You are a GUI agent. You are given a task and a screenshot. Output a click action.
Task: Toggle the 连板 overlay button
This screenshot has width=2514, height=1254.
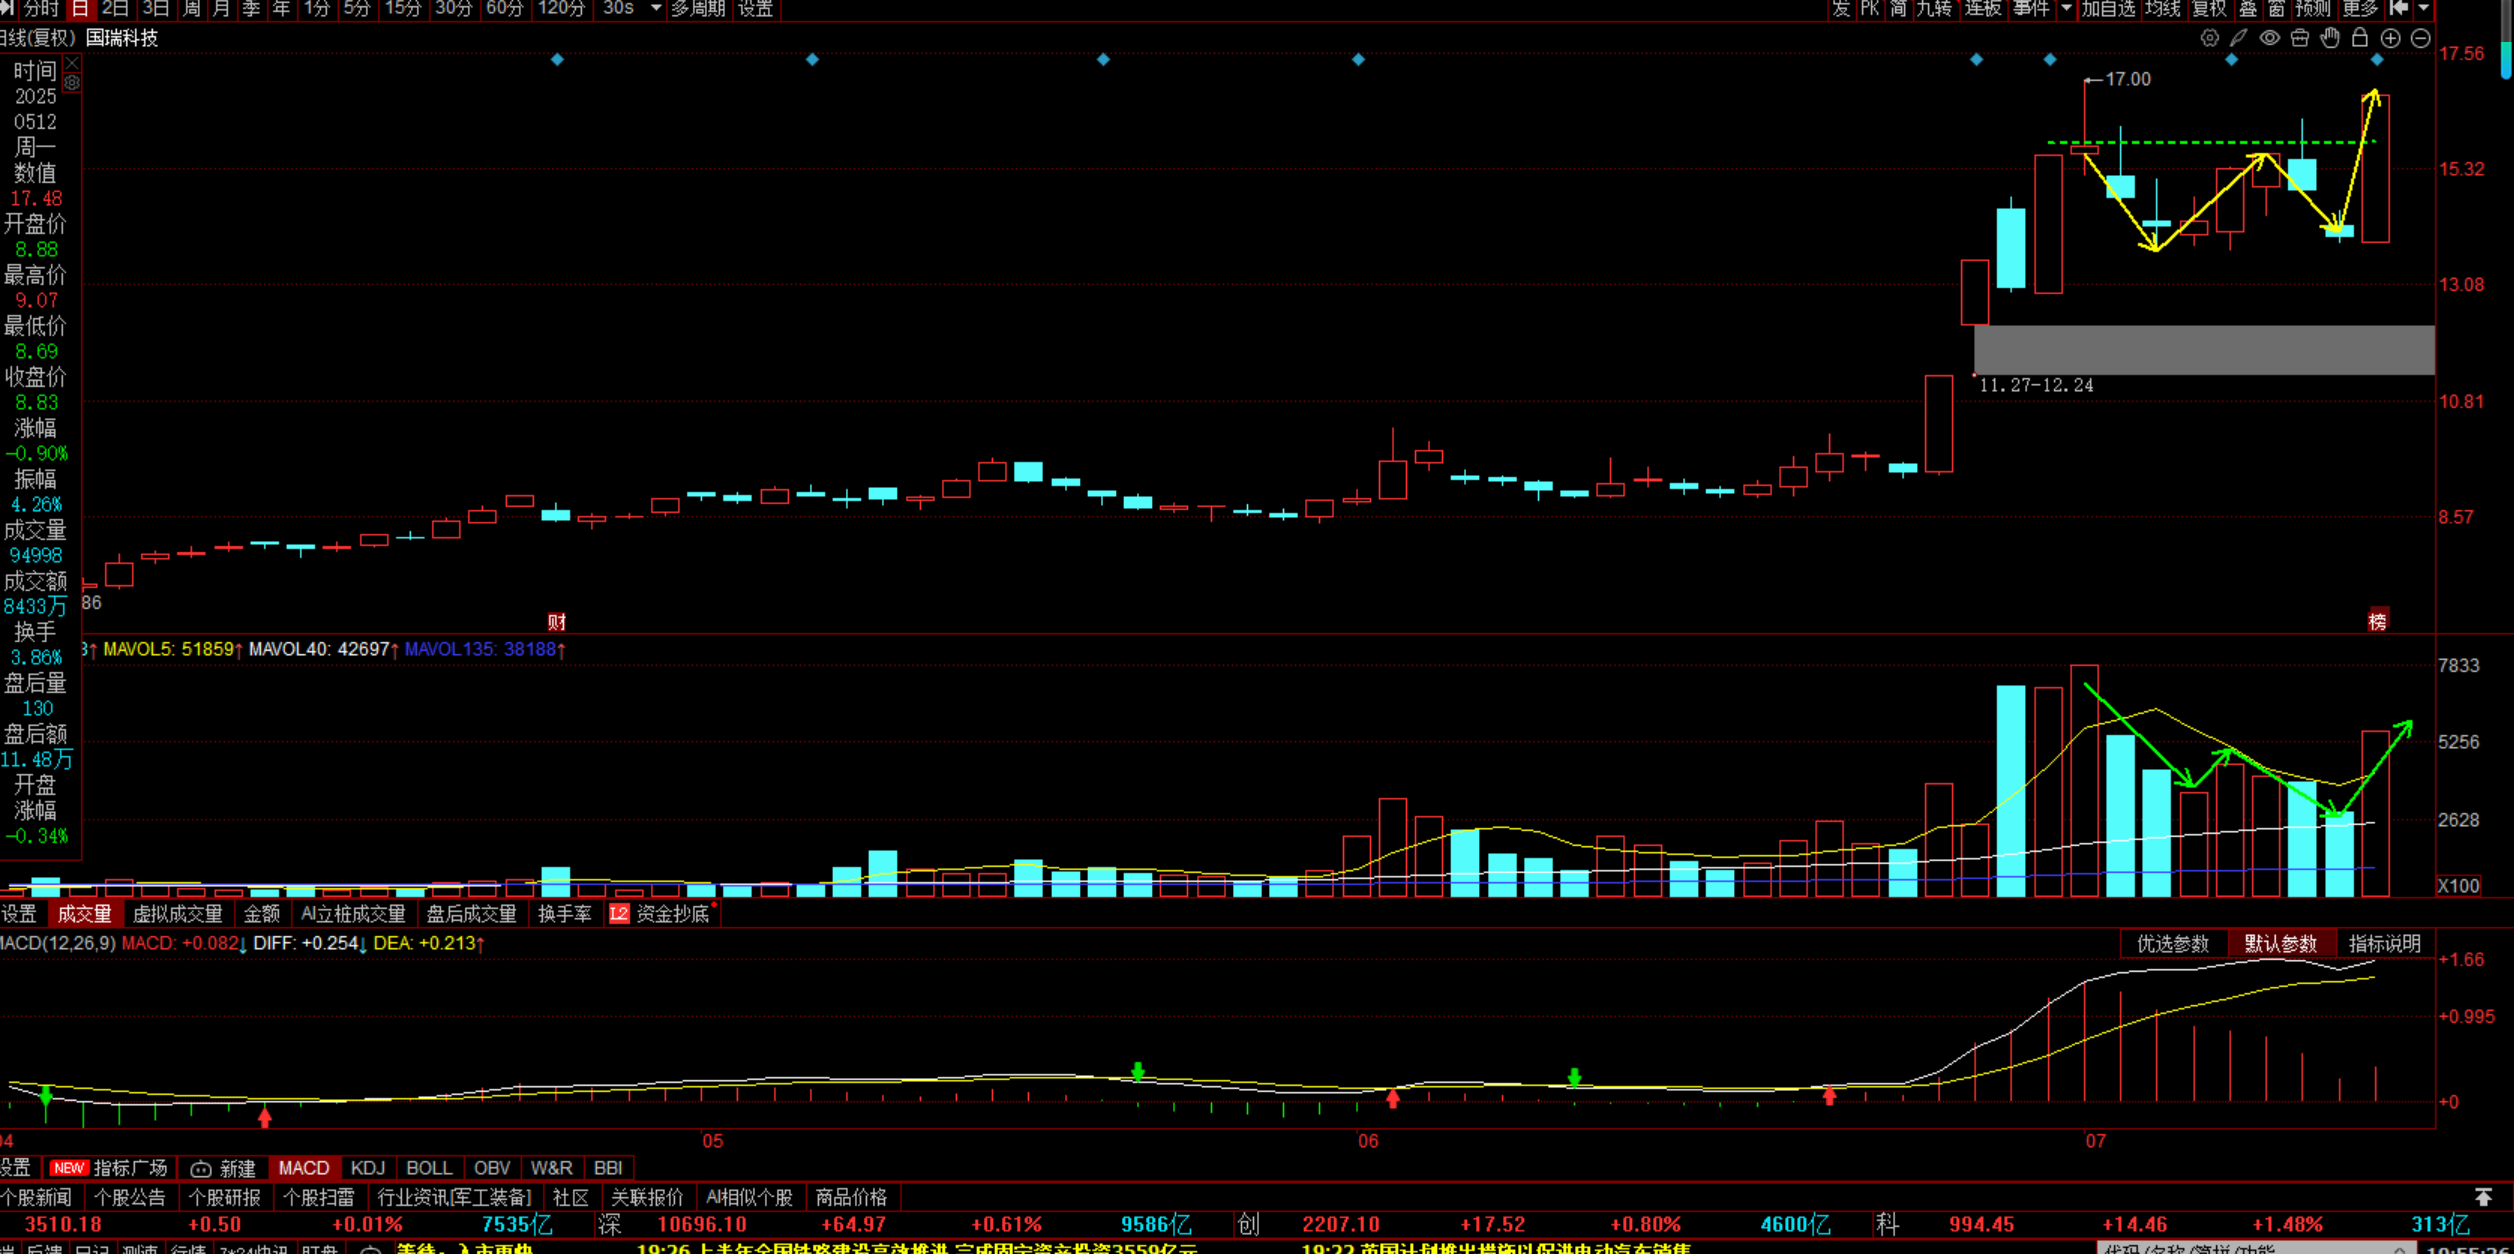(1983, 8)
